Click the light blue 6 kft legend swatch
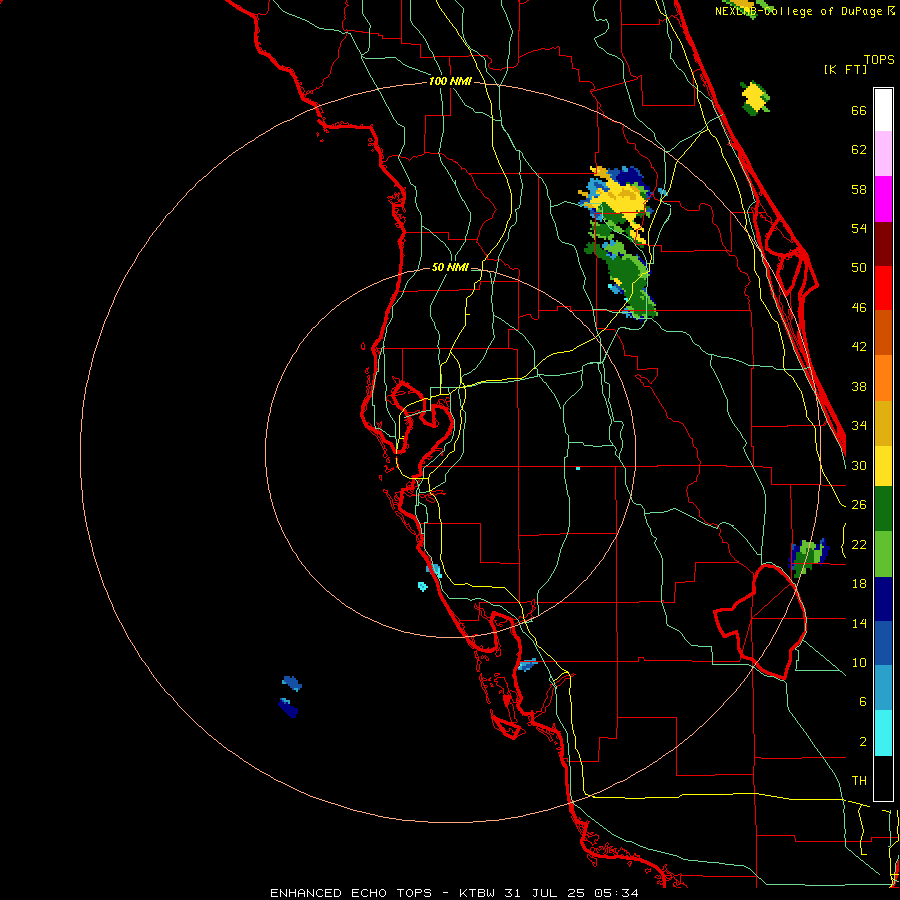The image size is (900, 900). click(883, 687)
